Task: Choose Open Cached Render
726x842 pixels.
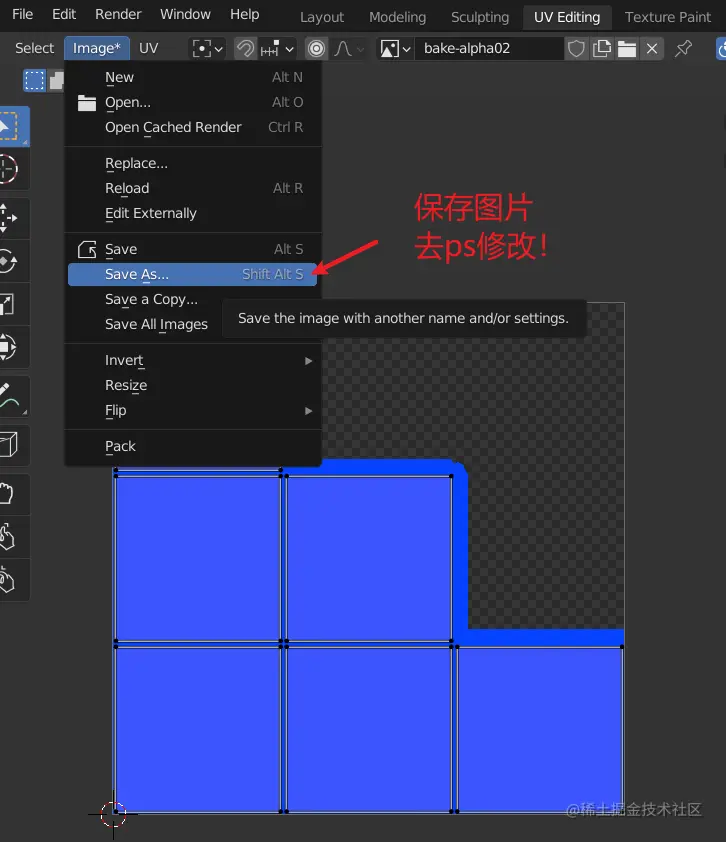Action: [x=193, y=127]
